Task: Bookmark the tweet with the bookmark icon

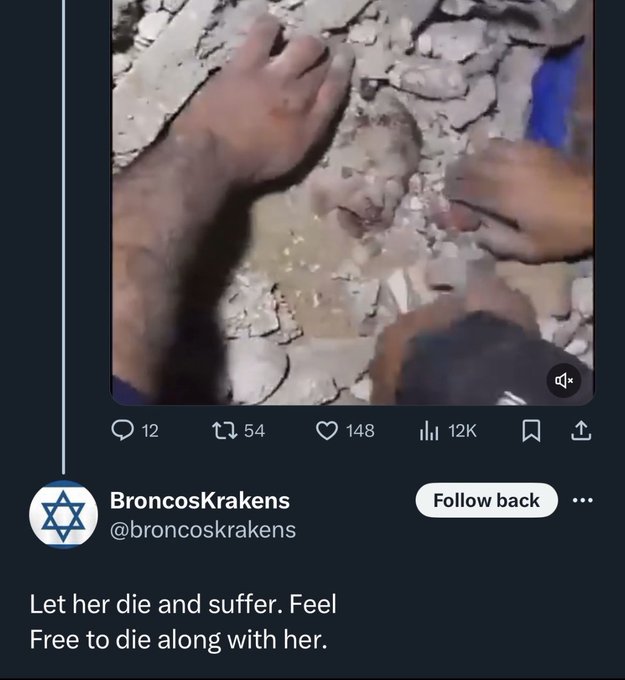Action: click(x=533, y=431)
